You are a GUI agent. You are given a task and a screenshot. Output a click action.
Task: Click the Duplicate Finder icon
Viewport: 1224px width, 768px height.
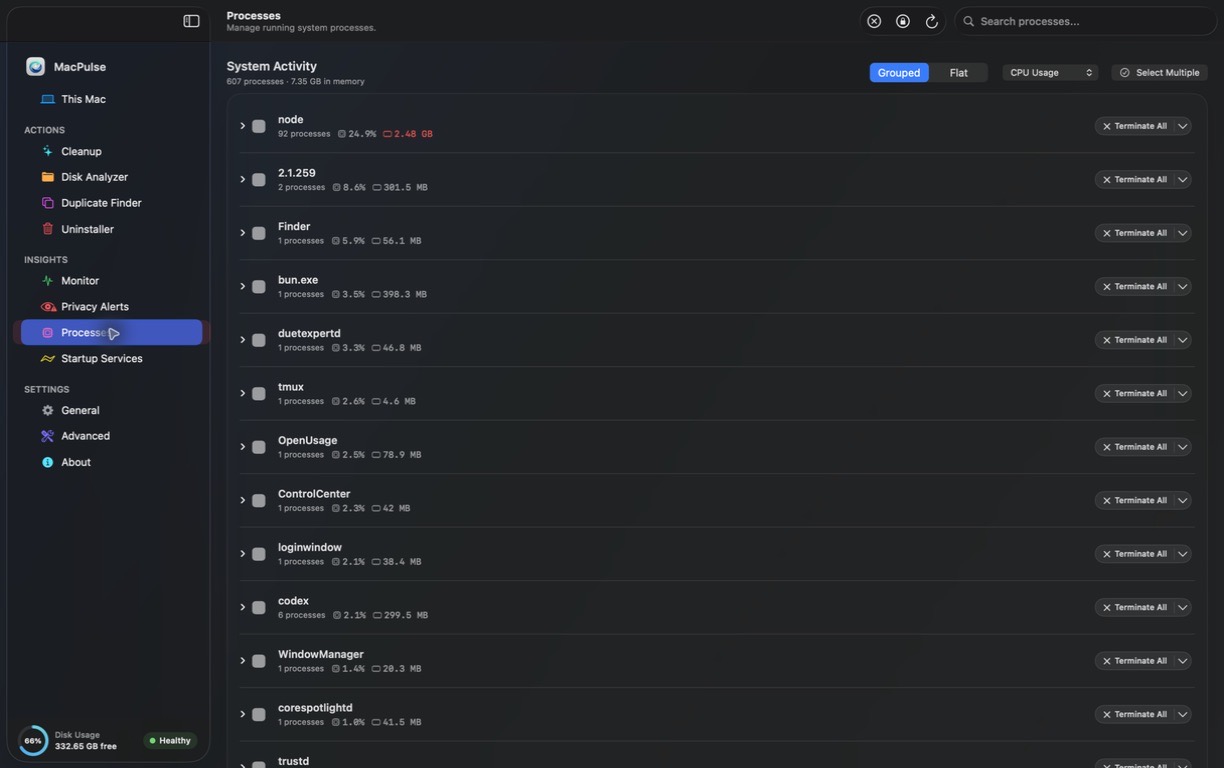coord(47,203)
